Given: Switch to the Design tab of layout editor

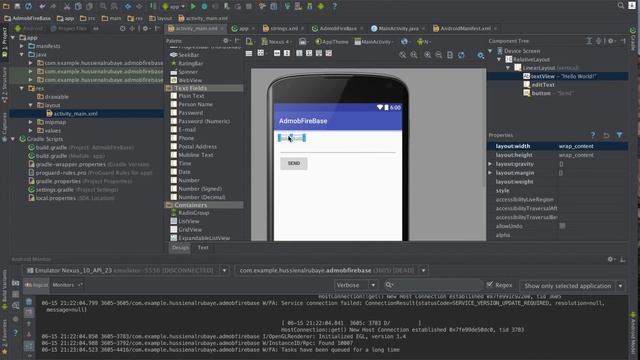Looking at the screenshot, I should click(180, 248).
